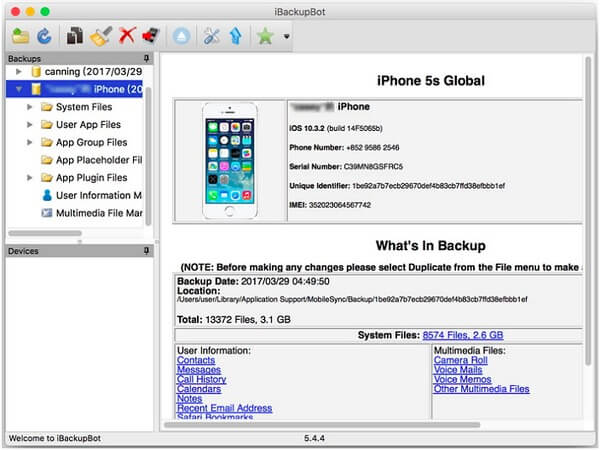Select the highlighted iPhone backup row
600x450 pixels.
pyautogui.click(x=74, y=89)
